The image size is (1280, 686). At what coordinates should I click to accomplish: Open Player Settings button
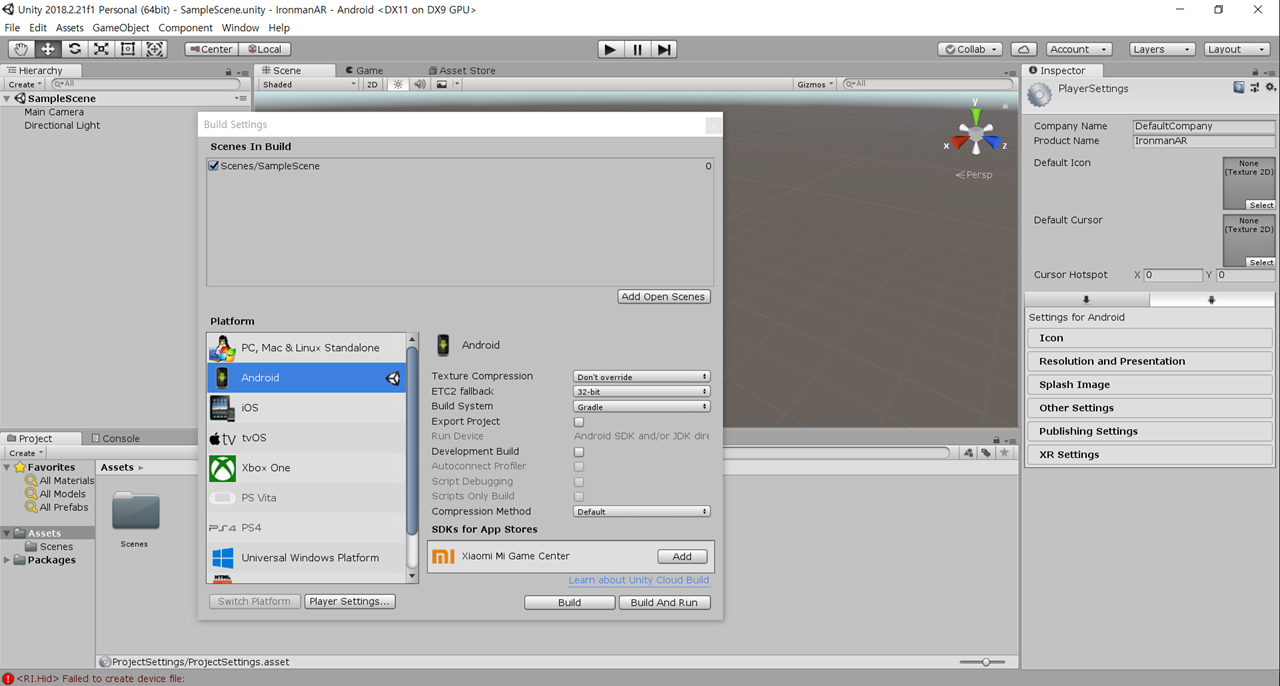350,602
